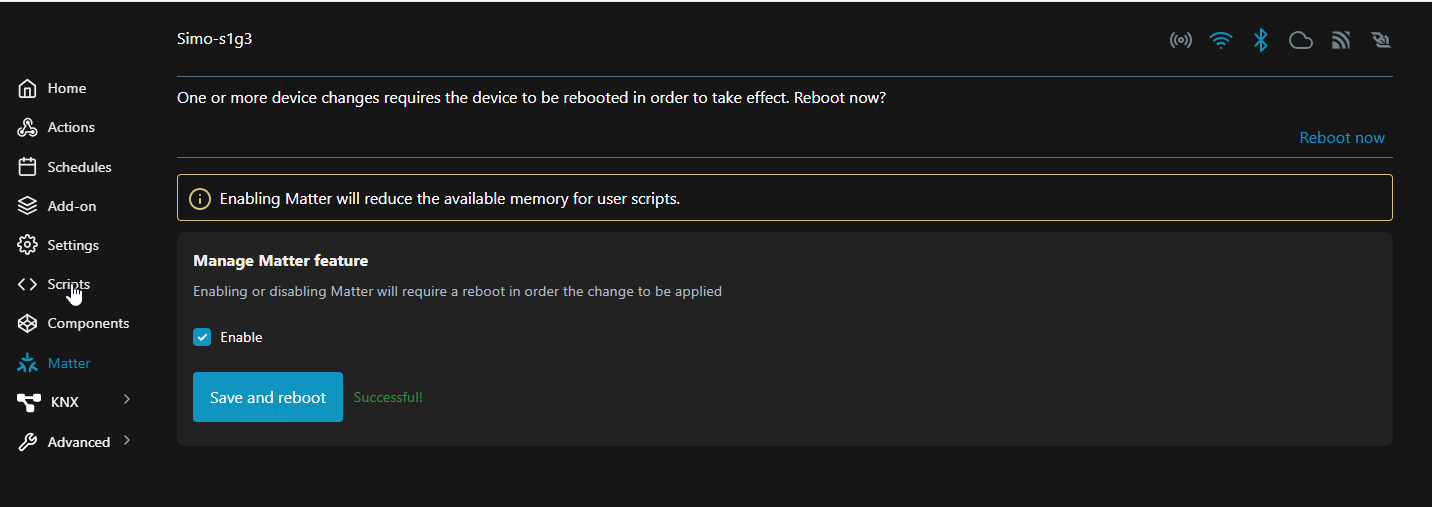Open the Schedules menu item
The image size is (1432, 507).
pyautogui.click(x=79, y=167)
